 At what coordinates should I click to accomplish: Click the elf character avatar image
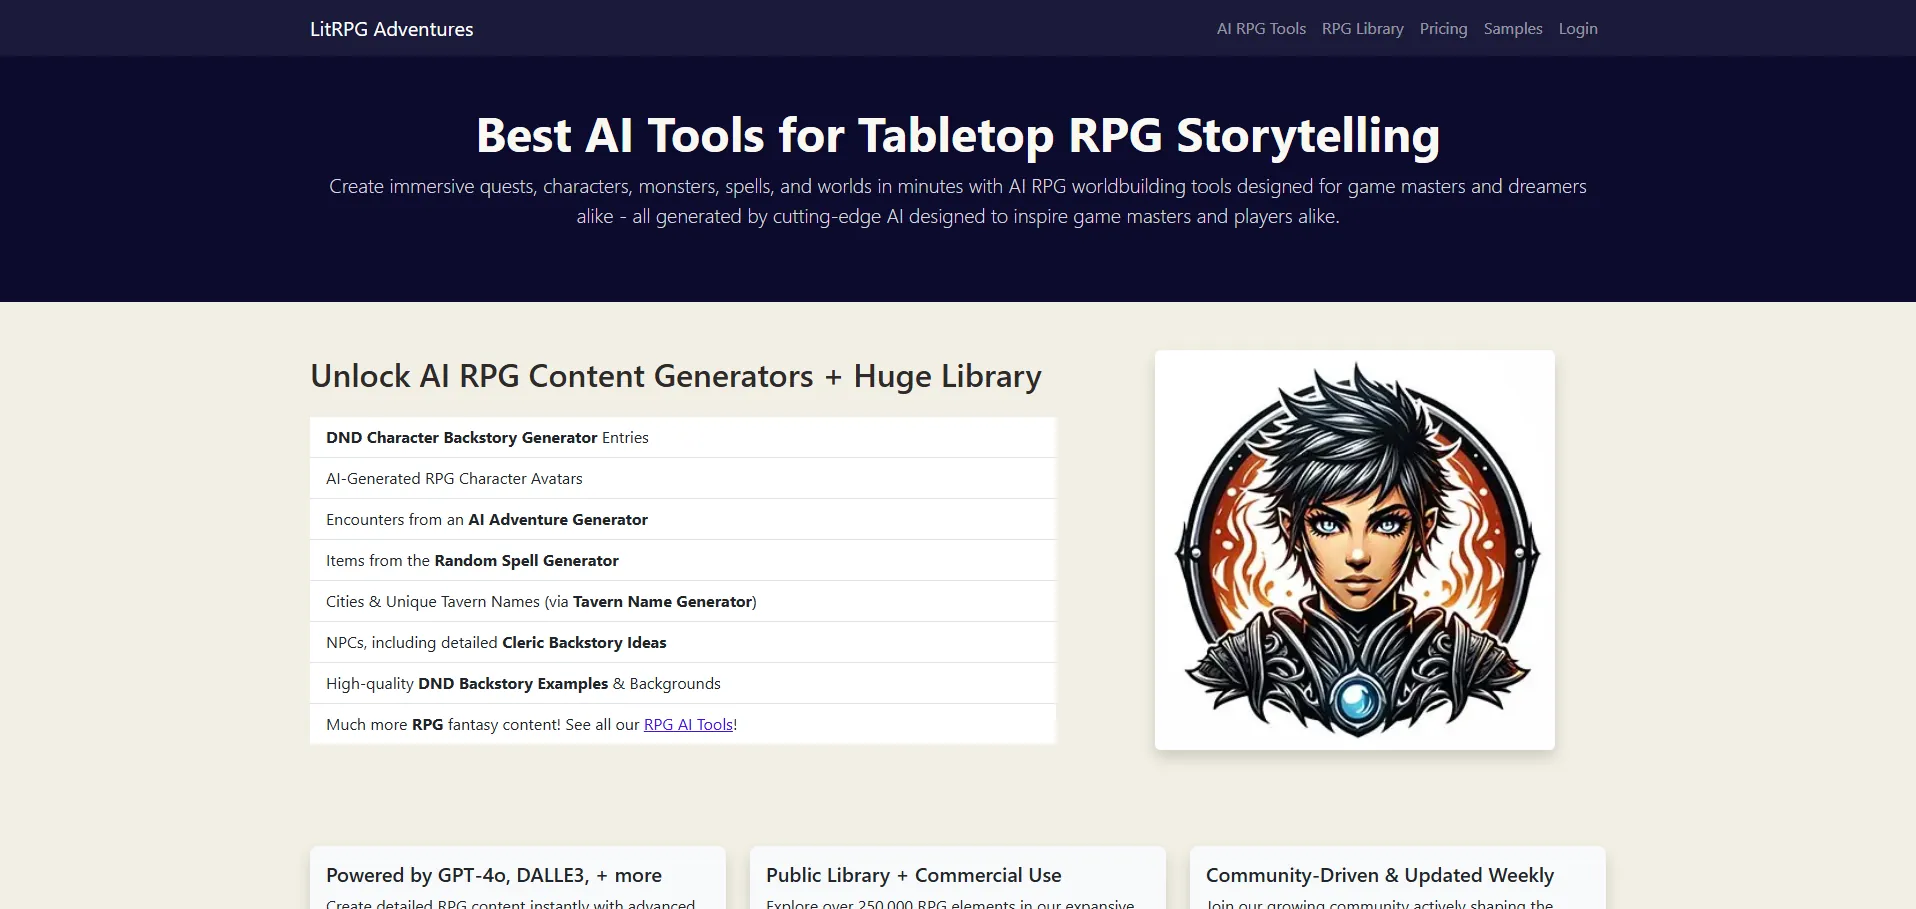coord(1354,550)
